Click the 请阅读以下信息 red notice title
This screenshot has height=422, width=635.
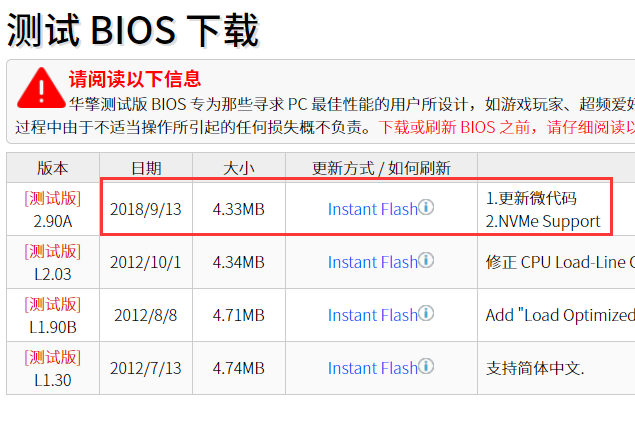[x=134, y=79]
